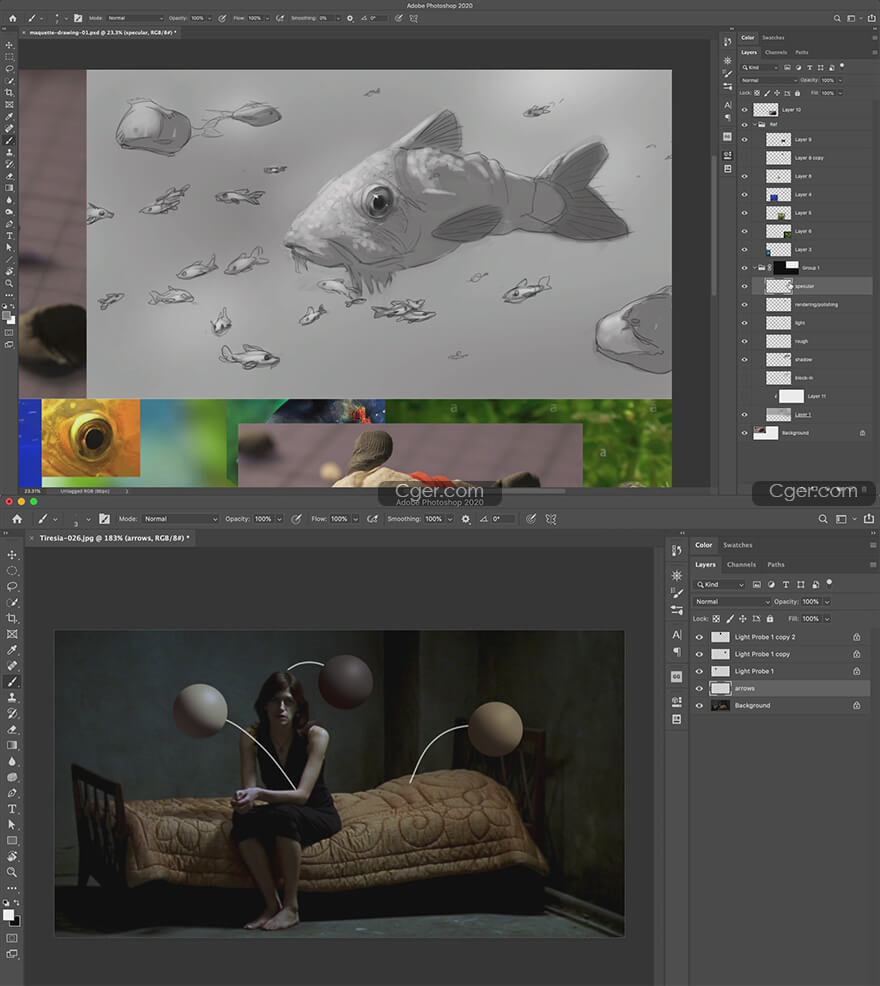Open brush settings panel toggle in lower options bar
Image resolution: width=880 pixels, height=986 pixels.
[104, 519]
